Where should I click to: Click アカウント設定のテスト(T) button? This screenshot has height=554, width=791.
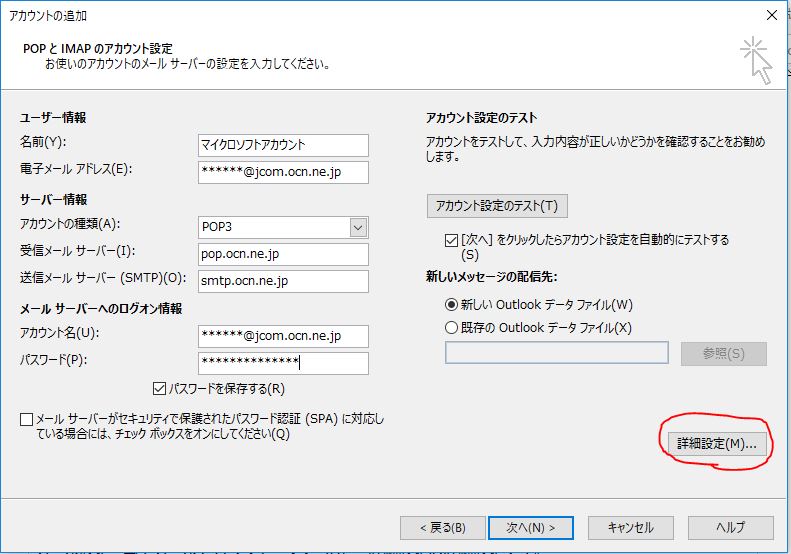(497, 206)
